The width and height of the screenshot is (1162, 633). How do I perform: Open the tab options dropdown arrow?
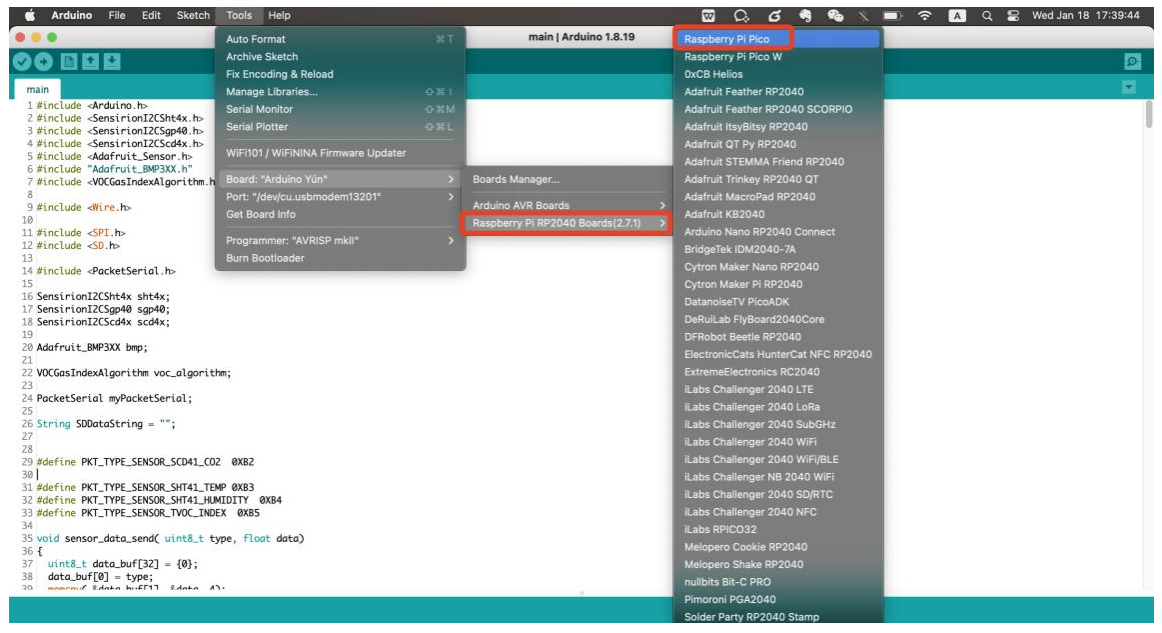point(1131,88)
